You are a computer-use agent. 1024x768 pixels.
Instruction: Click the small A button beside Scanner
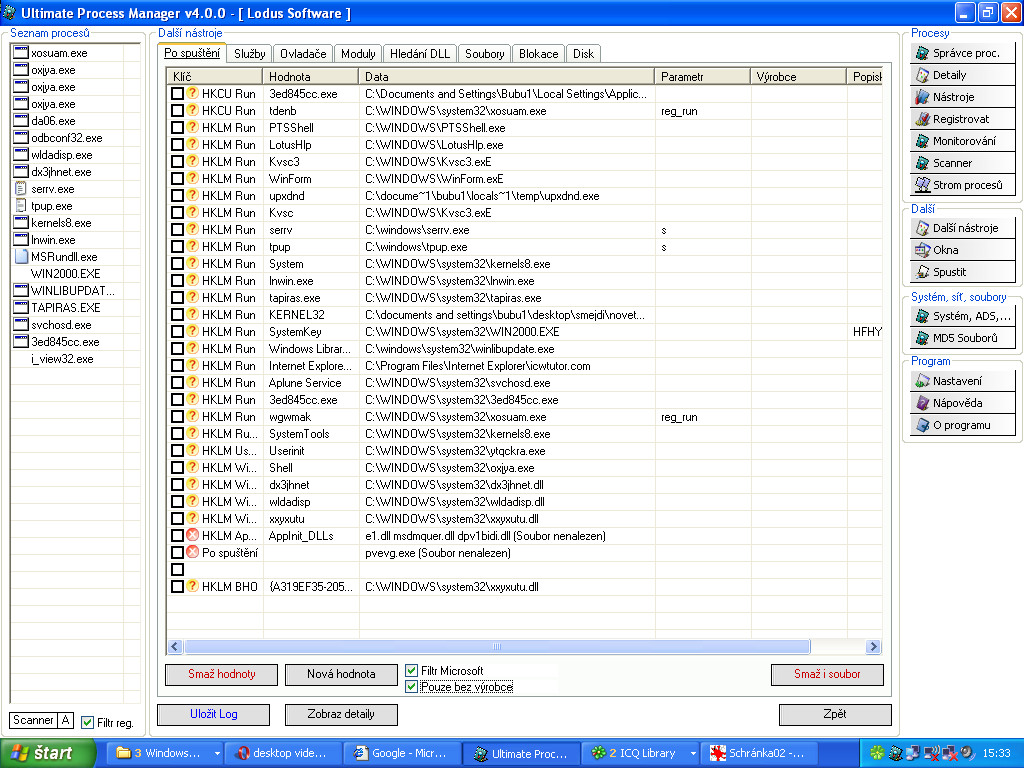tap(65, 720)
